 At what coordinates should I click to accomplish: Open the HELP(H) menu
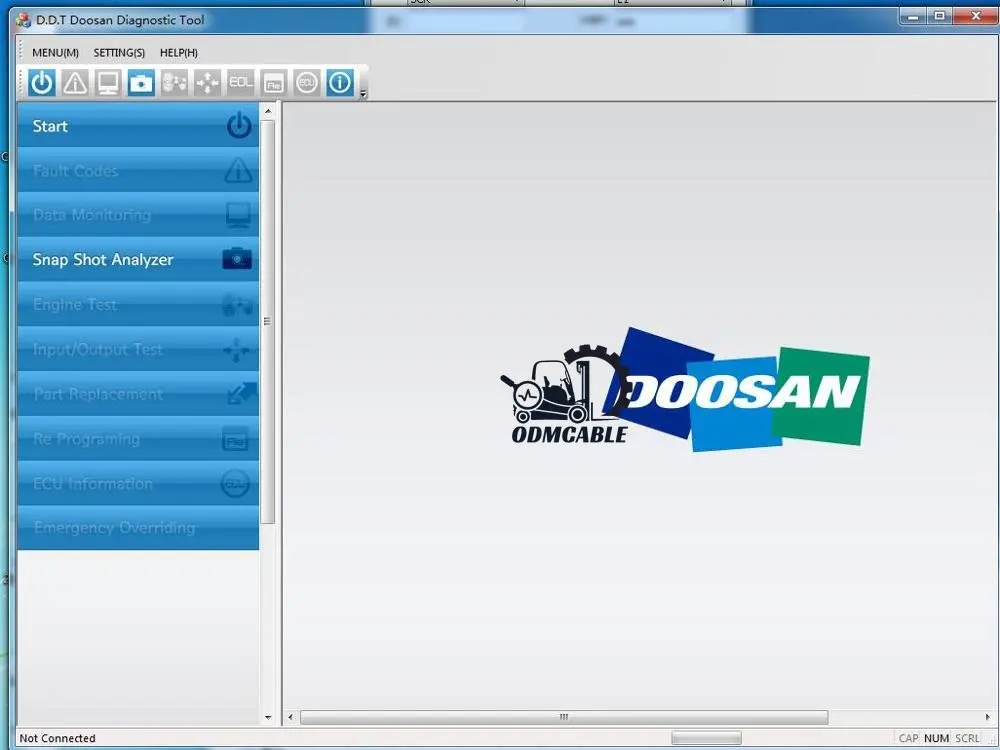click(x=178, y=52)
